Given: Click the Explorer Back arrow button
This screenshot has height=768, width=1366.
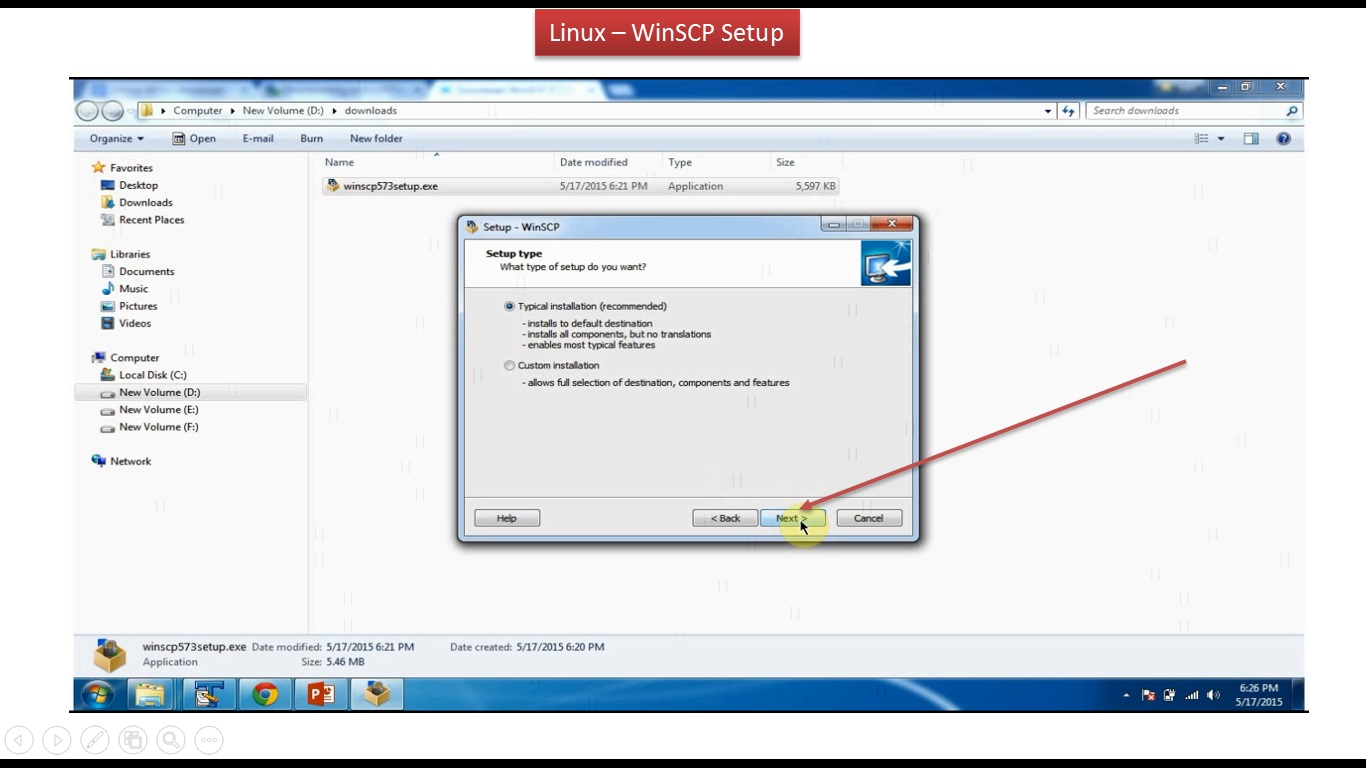Looking at the screenshot, I should click(87, 111).
